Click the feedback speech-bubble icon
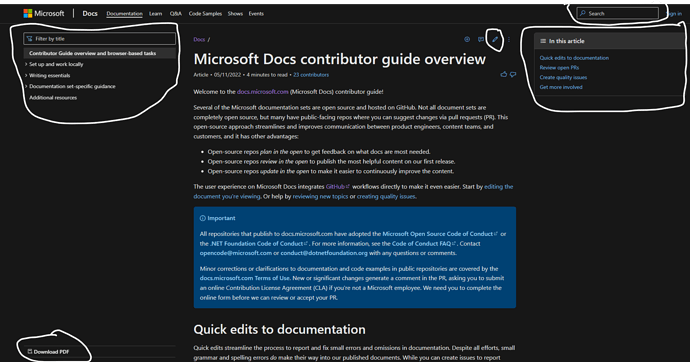 coord(481,39)
